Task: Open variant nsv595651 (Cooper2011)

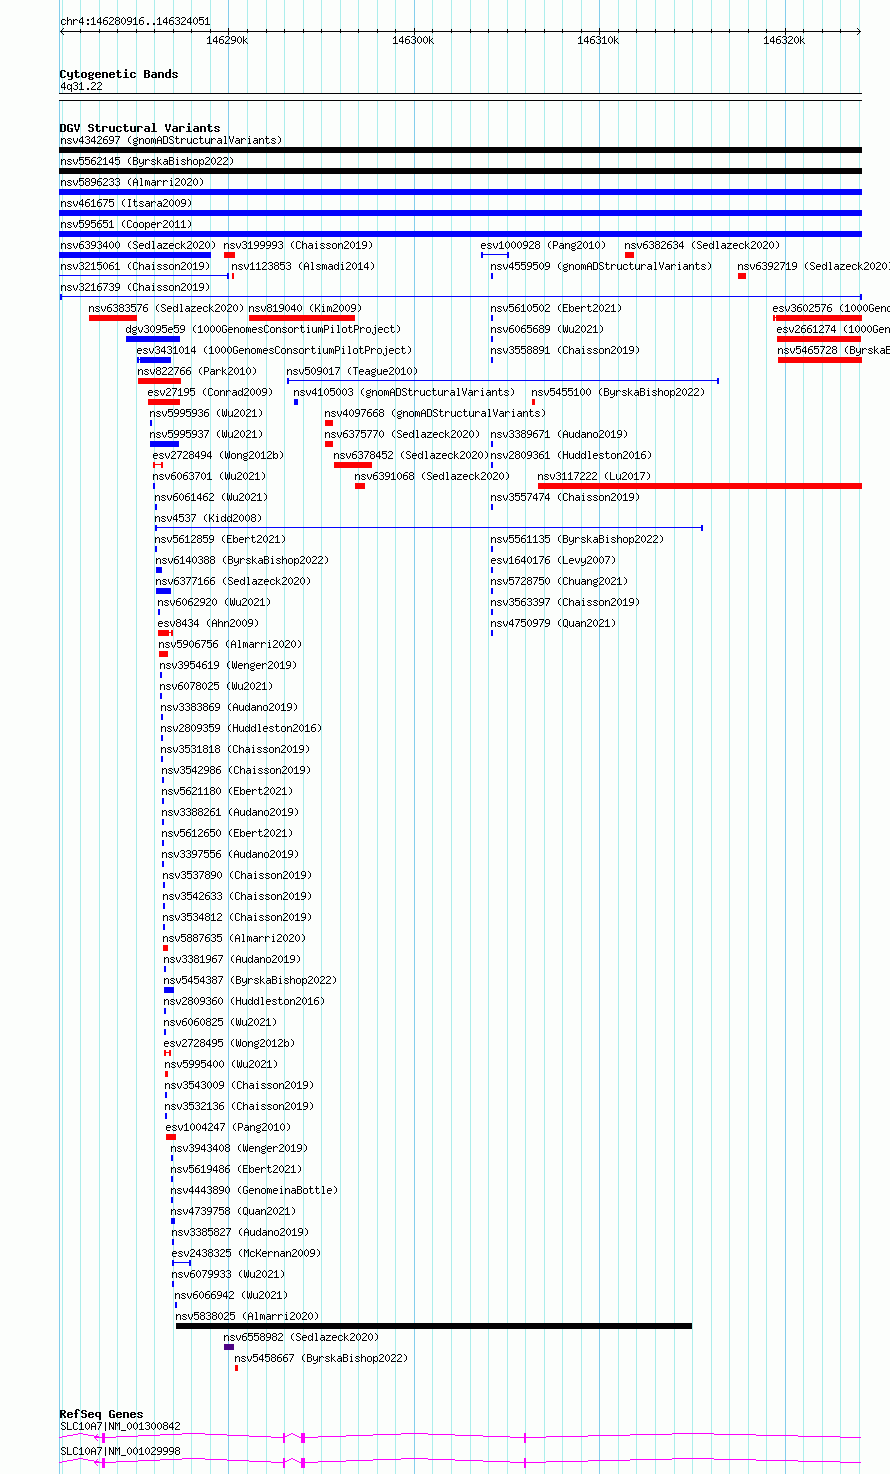Action: pyautogui.click(x=126, y=224)
